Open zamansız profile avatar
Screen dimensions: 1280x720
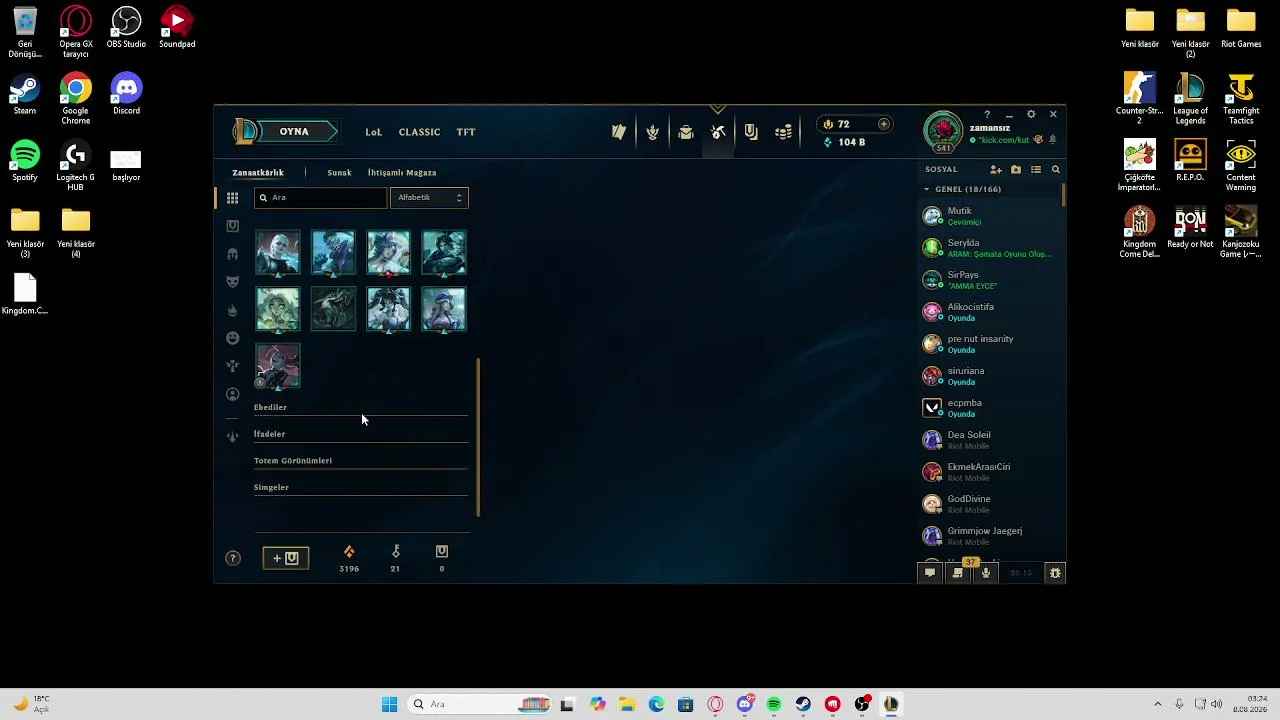pos(943,131)
